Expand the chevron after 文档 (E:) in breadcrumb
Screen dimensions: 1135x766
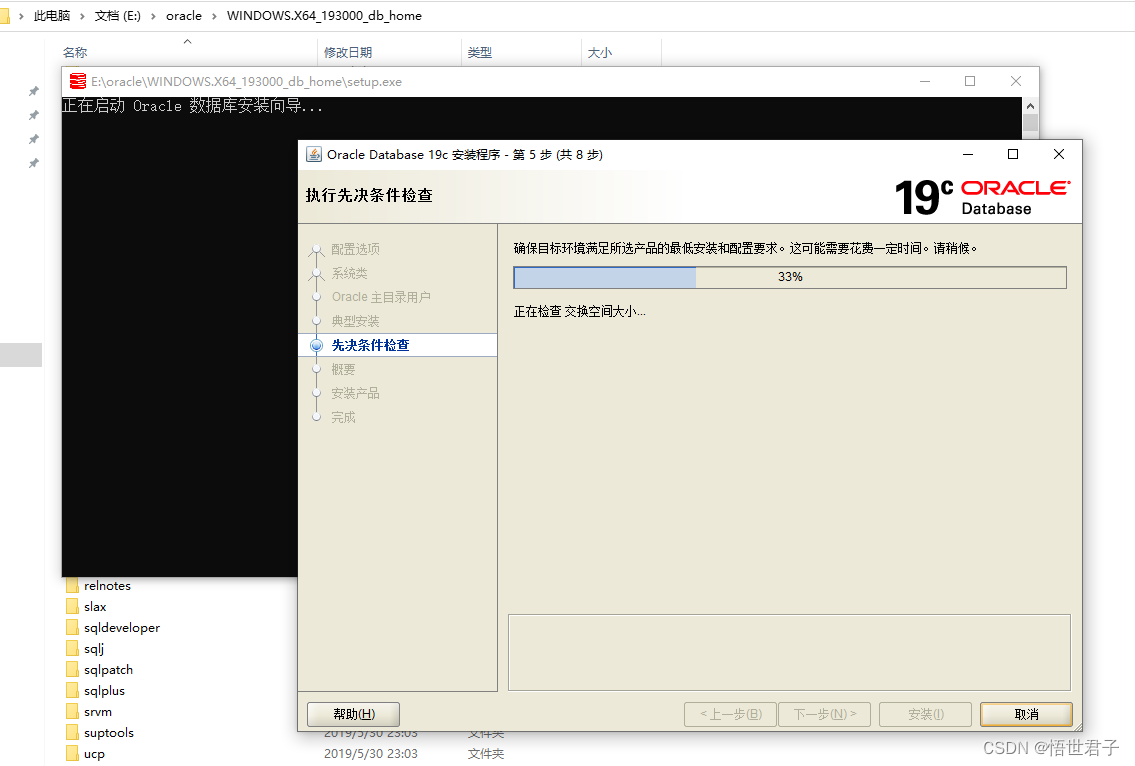point(153,15)
